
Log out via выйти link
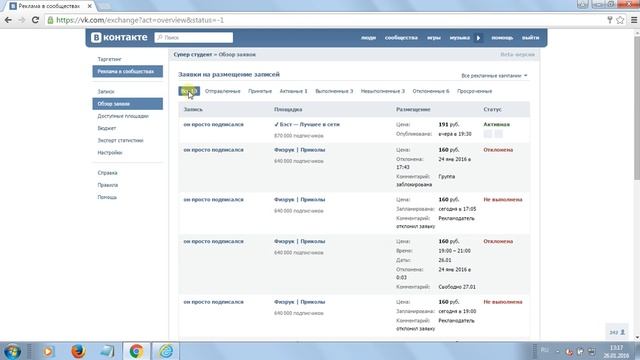coord(531,38)
